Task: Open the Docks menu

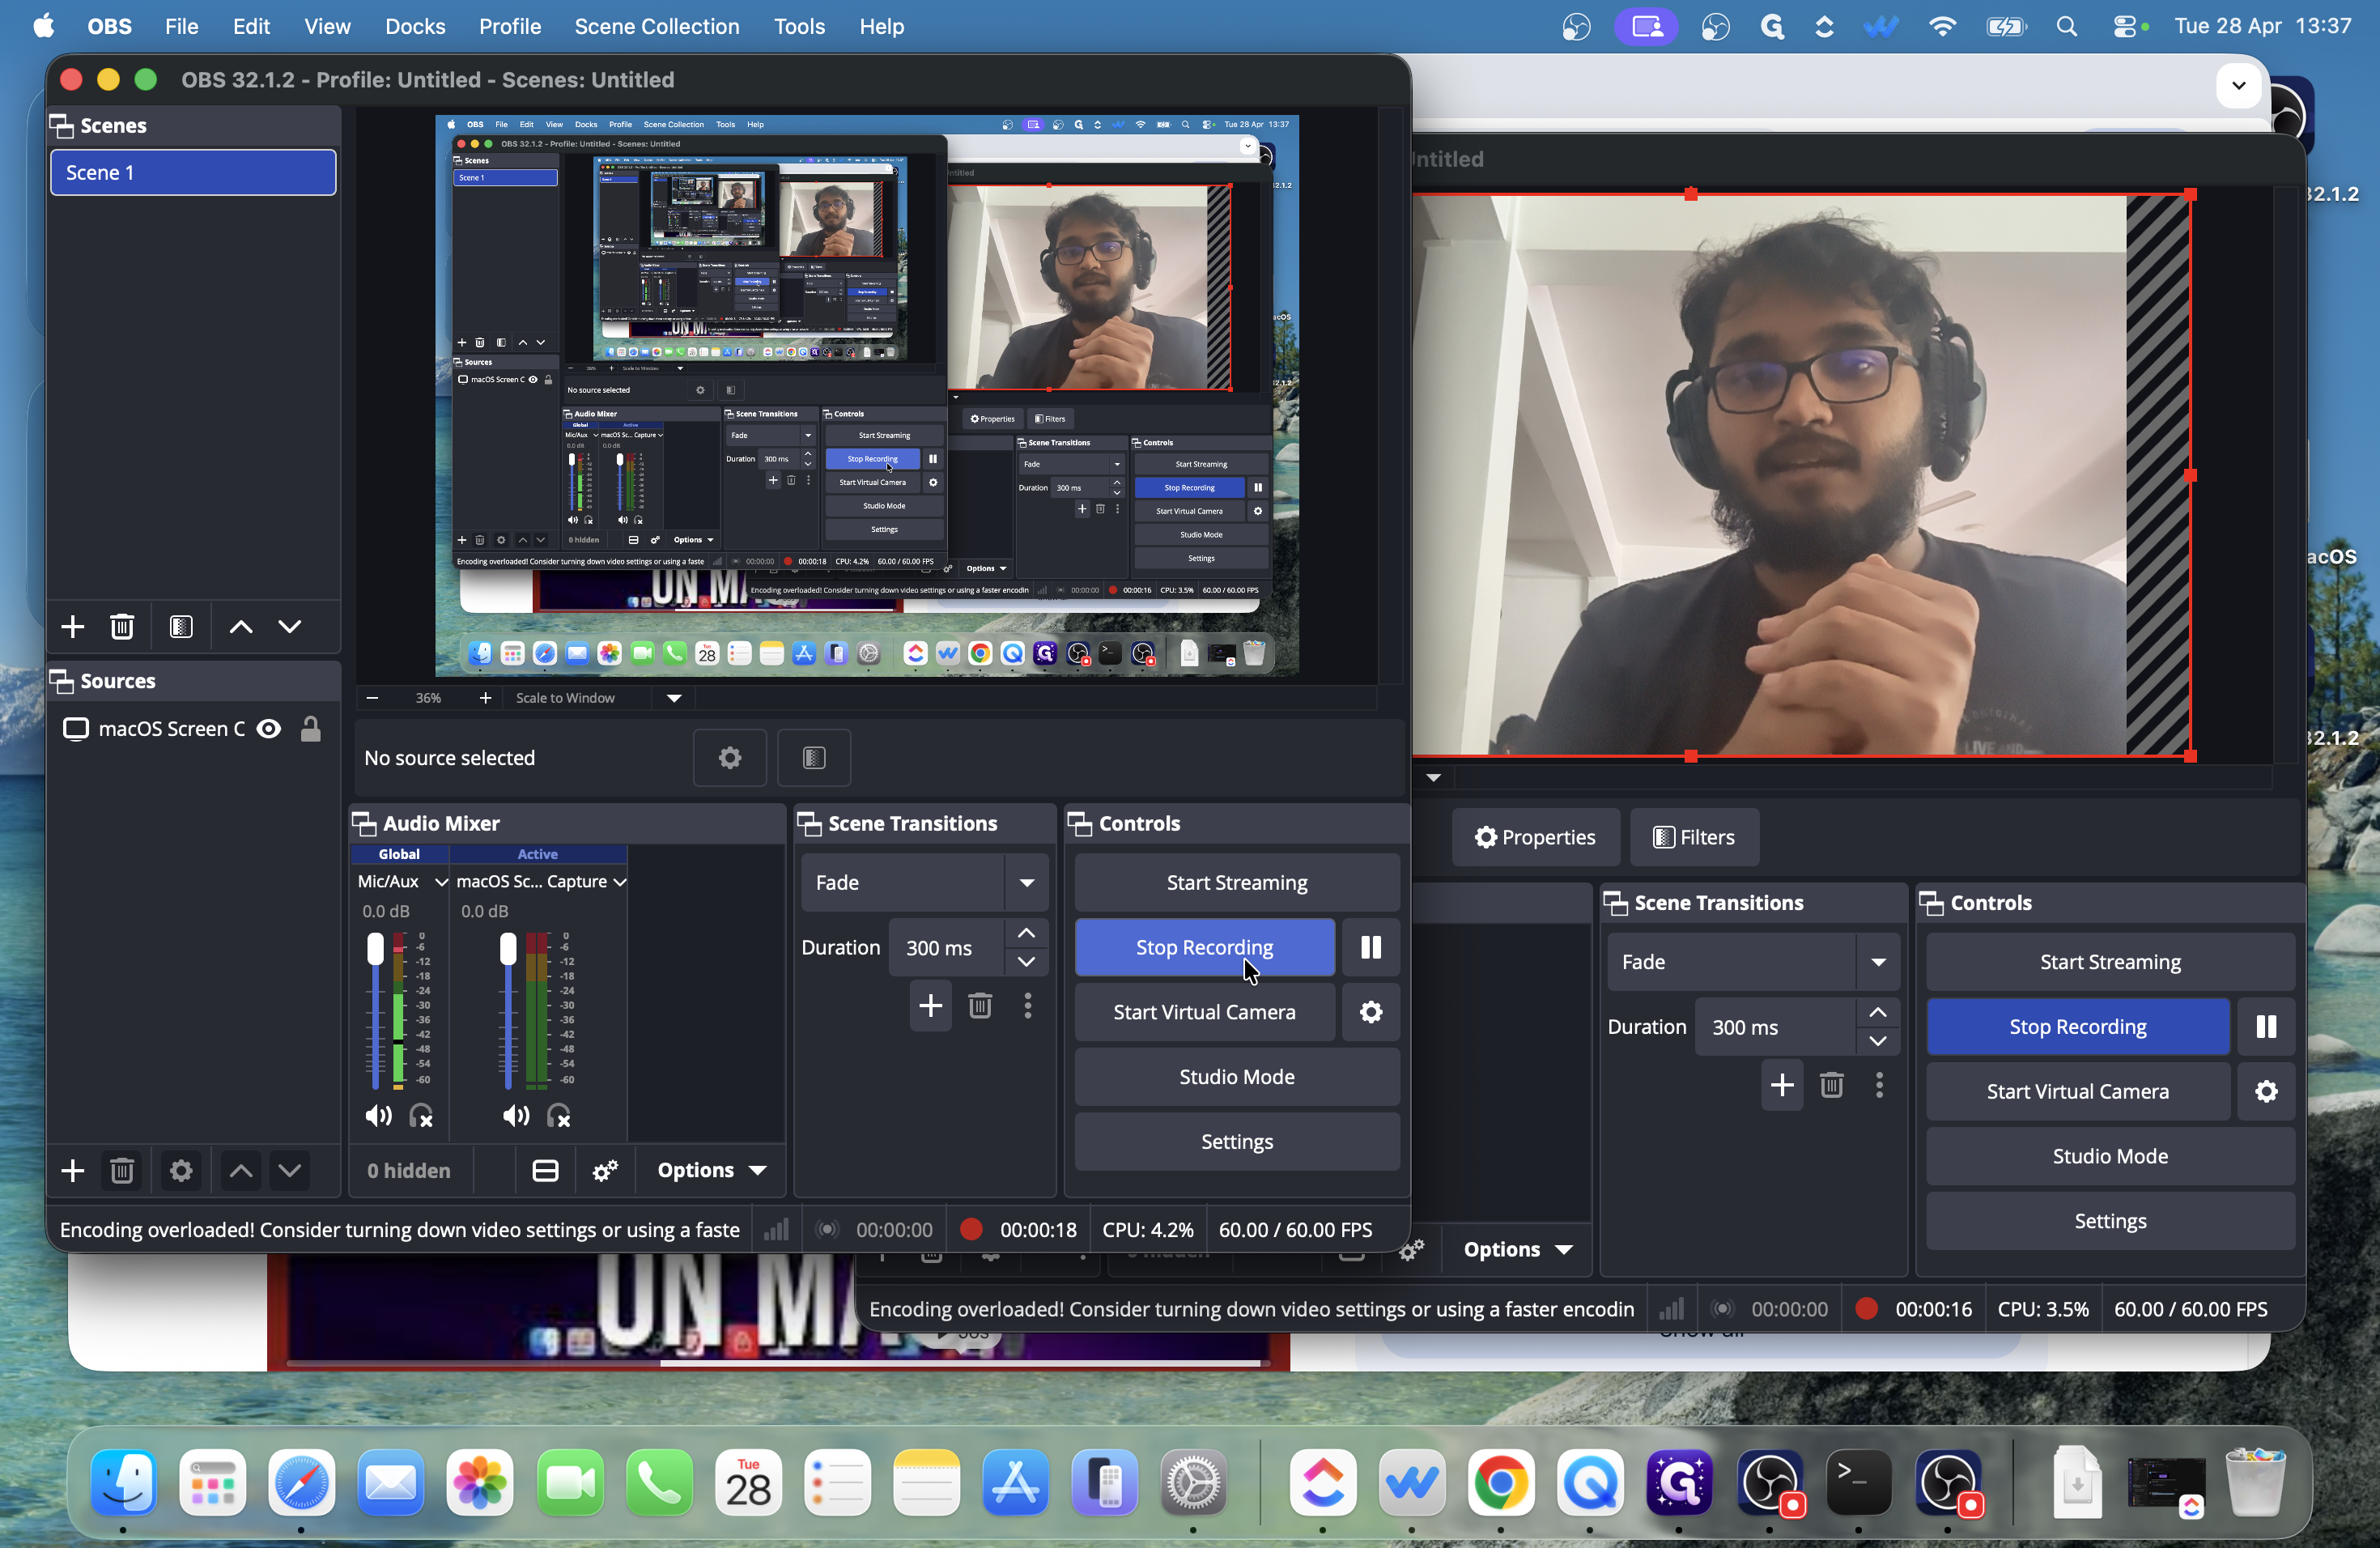Action: click(415, 26)
